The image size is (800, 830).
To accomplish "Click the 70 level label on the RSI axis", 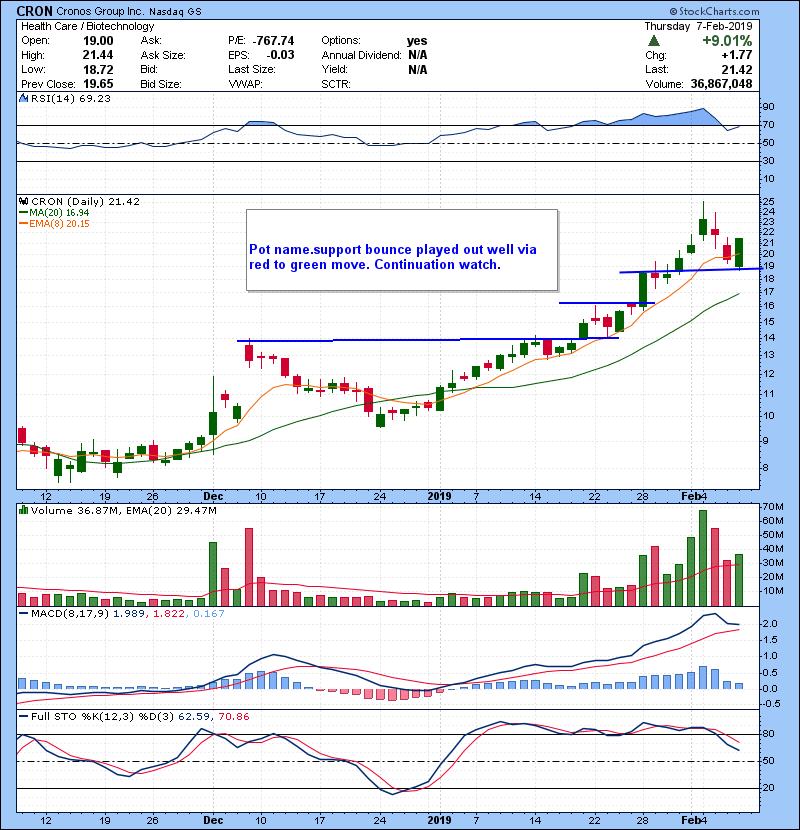I will tap(768, 125).
